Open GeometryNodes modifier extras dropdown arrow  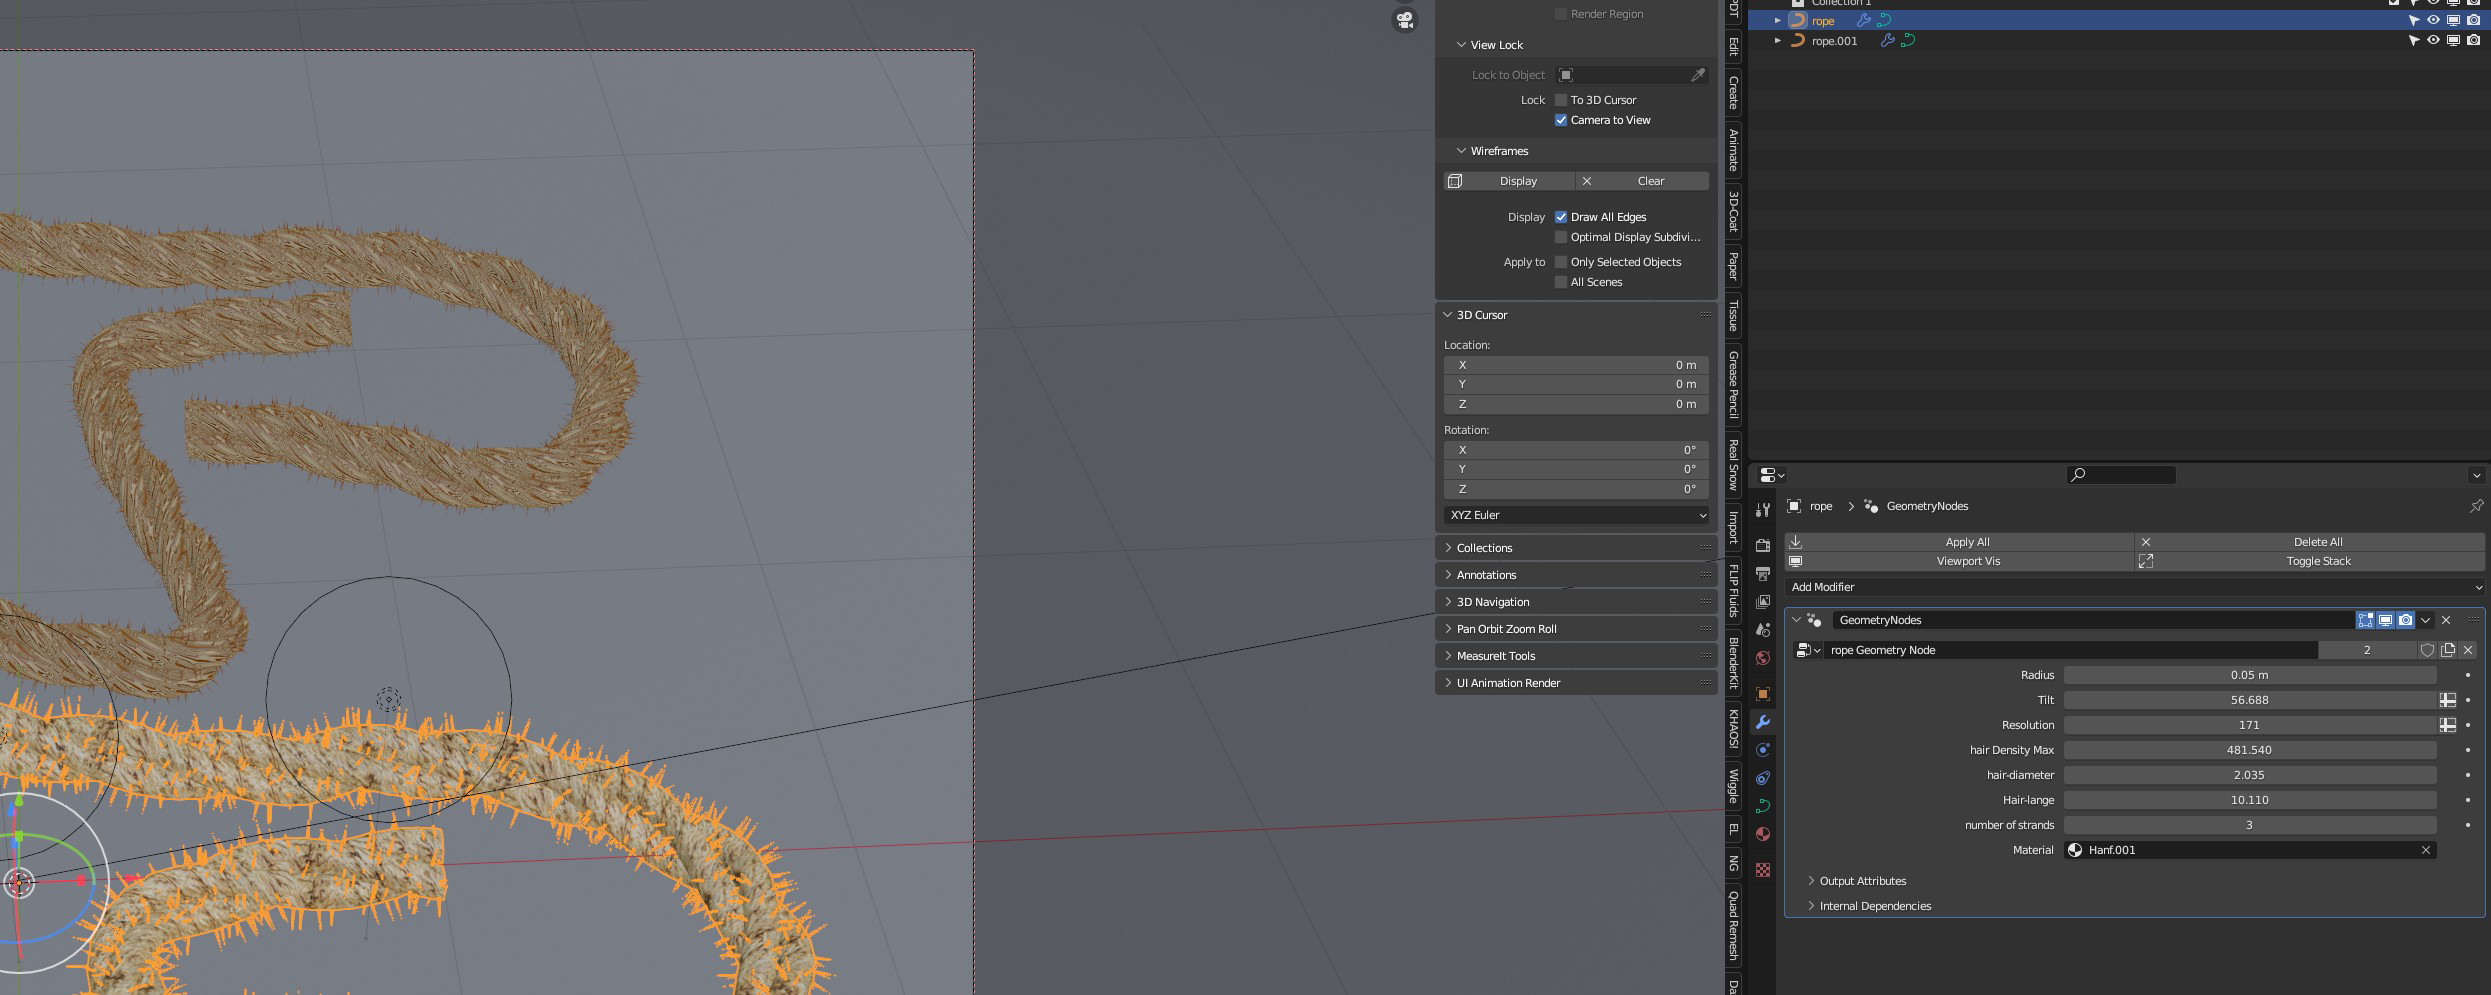[2425, 620]
